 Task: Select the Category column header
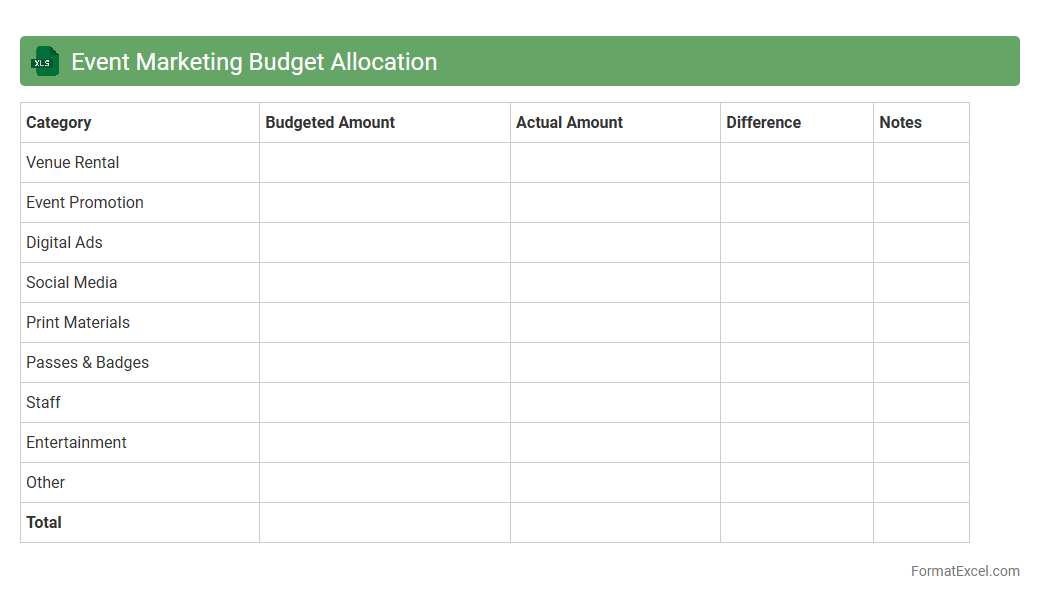pos(59,123)
